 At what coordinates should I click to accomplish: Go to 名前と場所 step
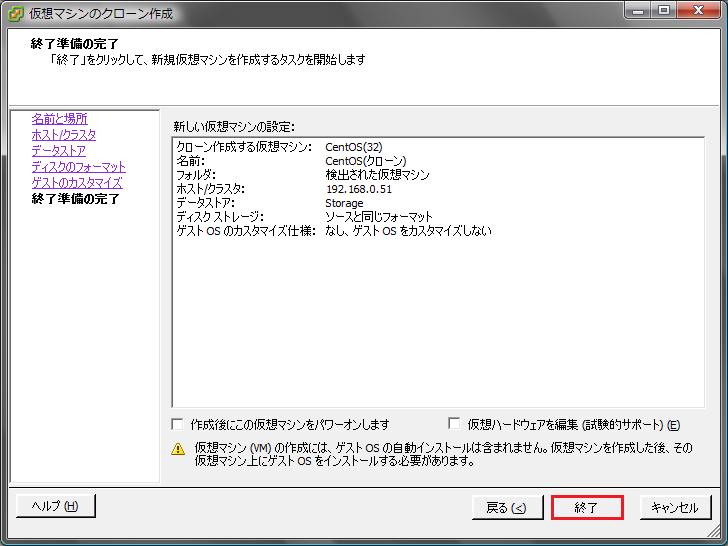tap(59, 119)
